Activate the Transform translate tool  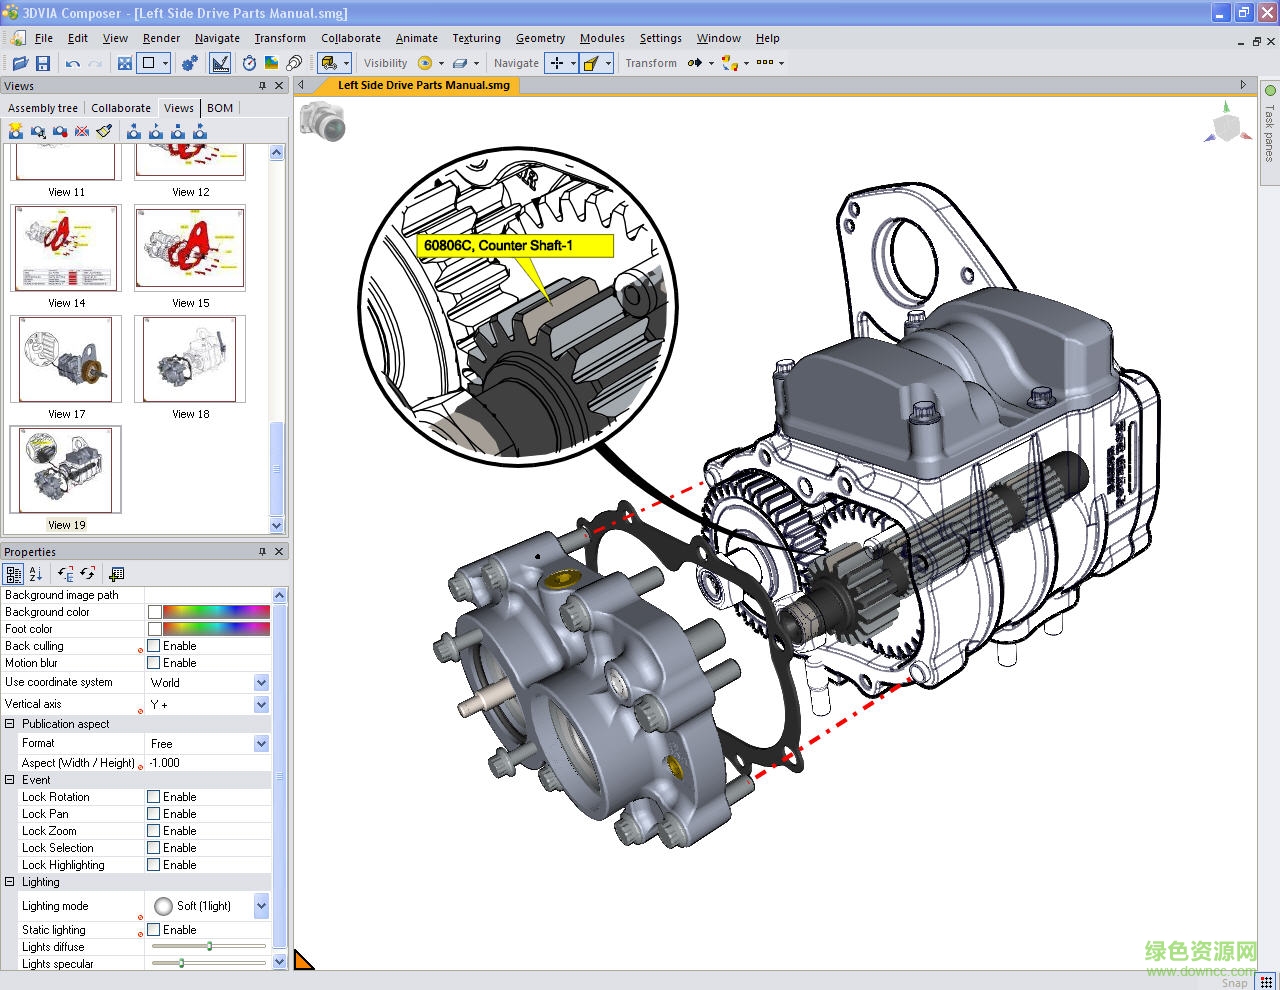coord(697,62)
